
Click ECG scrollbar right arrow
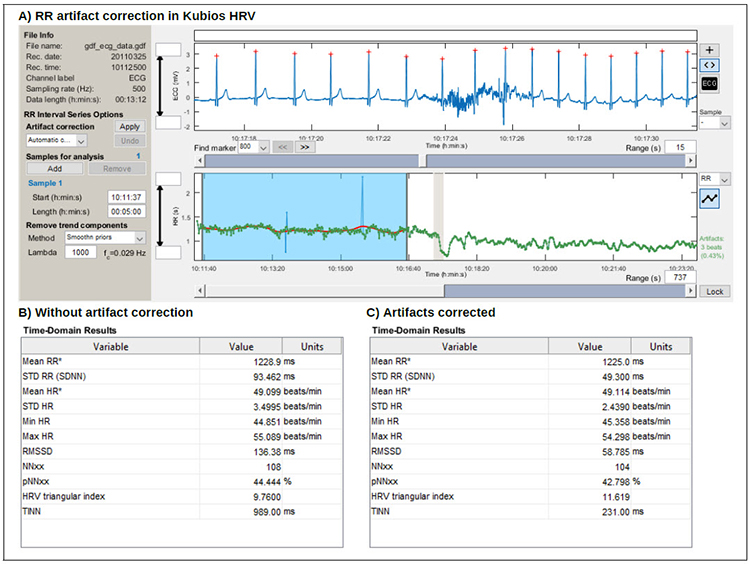click(x=690, y=161)
